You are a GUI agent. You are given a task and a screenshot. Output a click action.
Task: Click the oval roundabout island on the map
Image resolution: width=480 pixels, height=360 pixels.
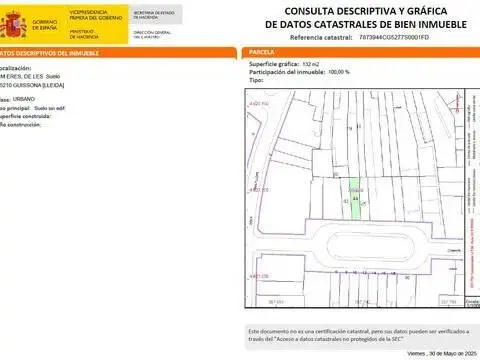[x=371, y=247]
